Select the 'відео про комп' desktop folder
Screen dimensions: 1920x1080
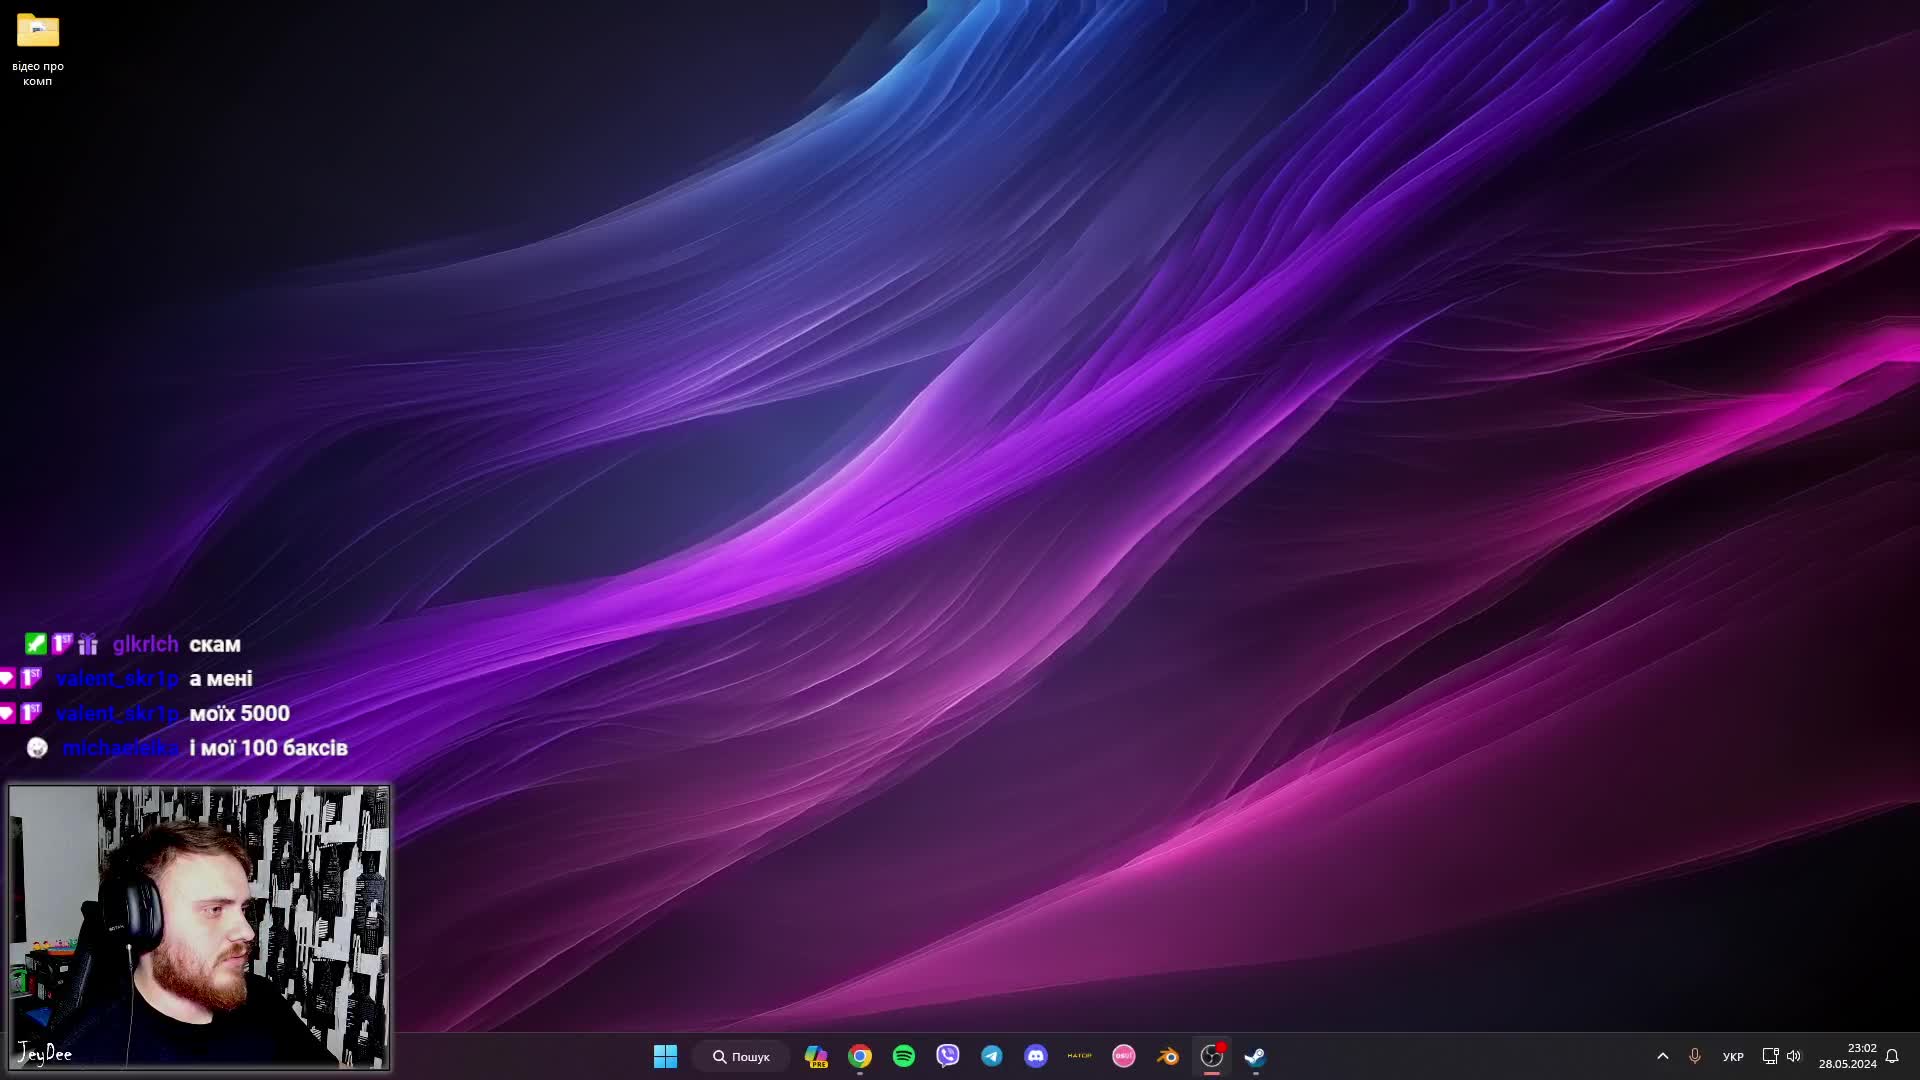[x=38, y=50]
